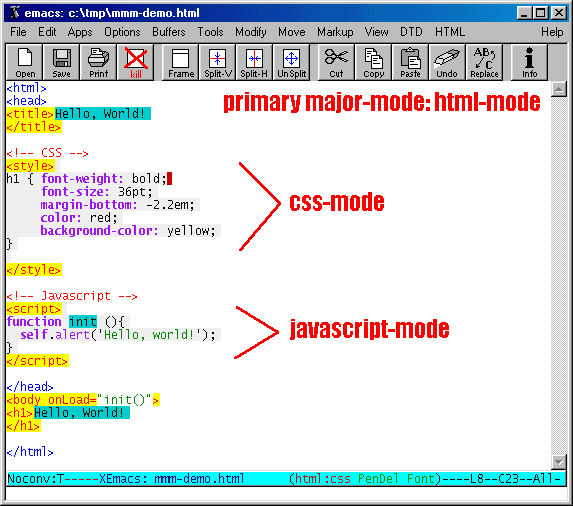Click the <h1> Hello, World! line
The height and width of the screenshot is (506, 573).
[68, 413]
